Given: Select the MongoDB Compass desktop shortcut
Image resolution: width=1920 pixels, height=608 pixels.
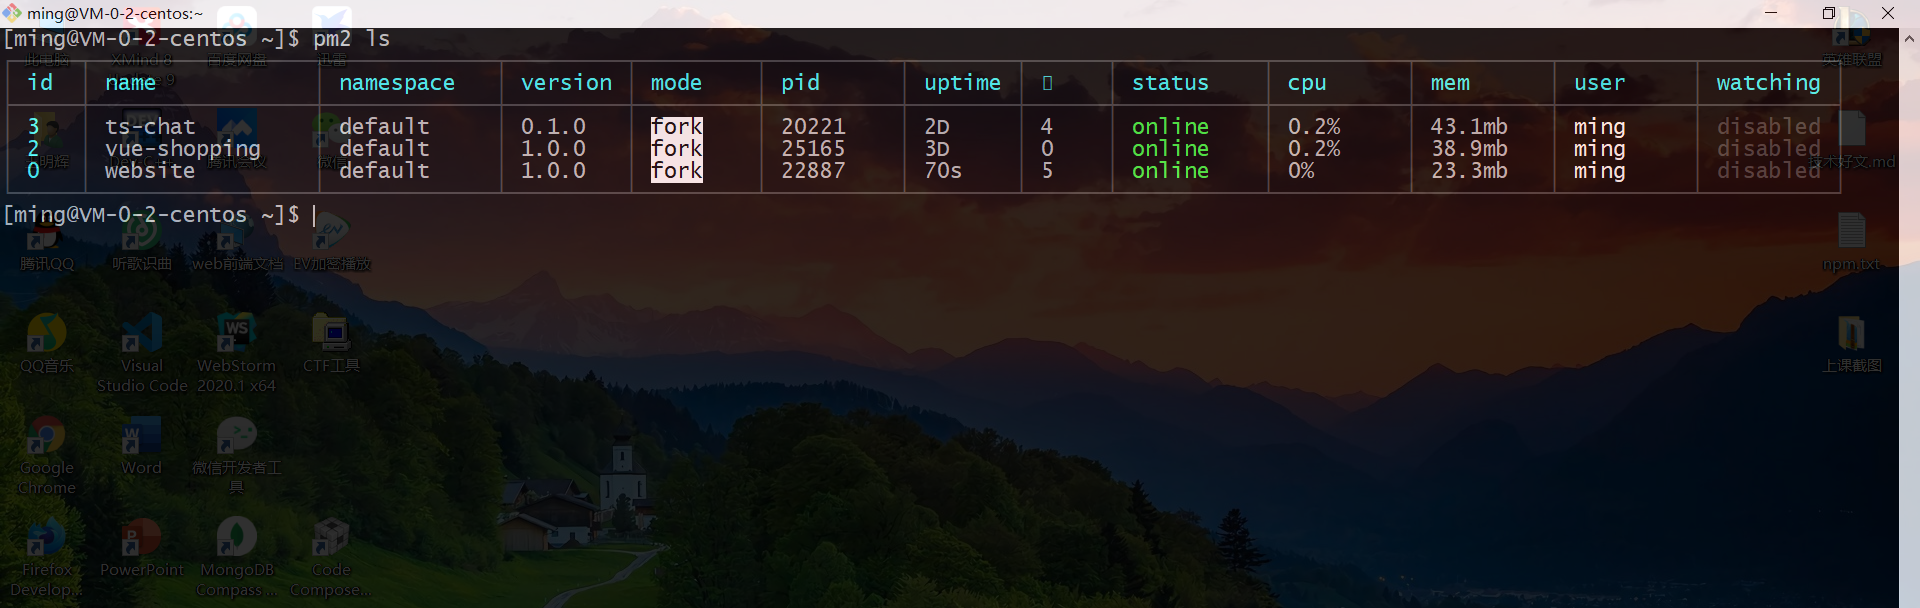Looking at the screenshot, I should [236, 540].
